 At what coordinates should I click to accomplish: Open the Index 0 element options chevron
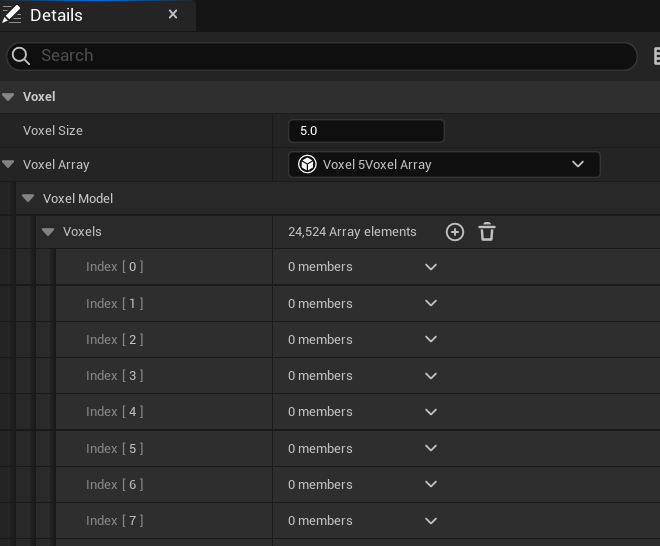pyautogui.click(x=431, y=267)
